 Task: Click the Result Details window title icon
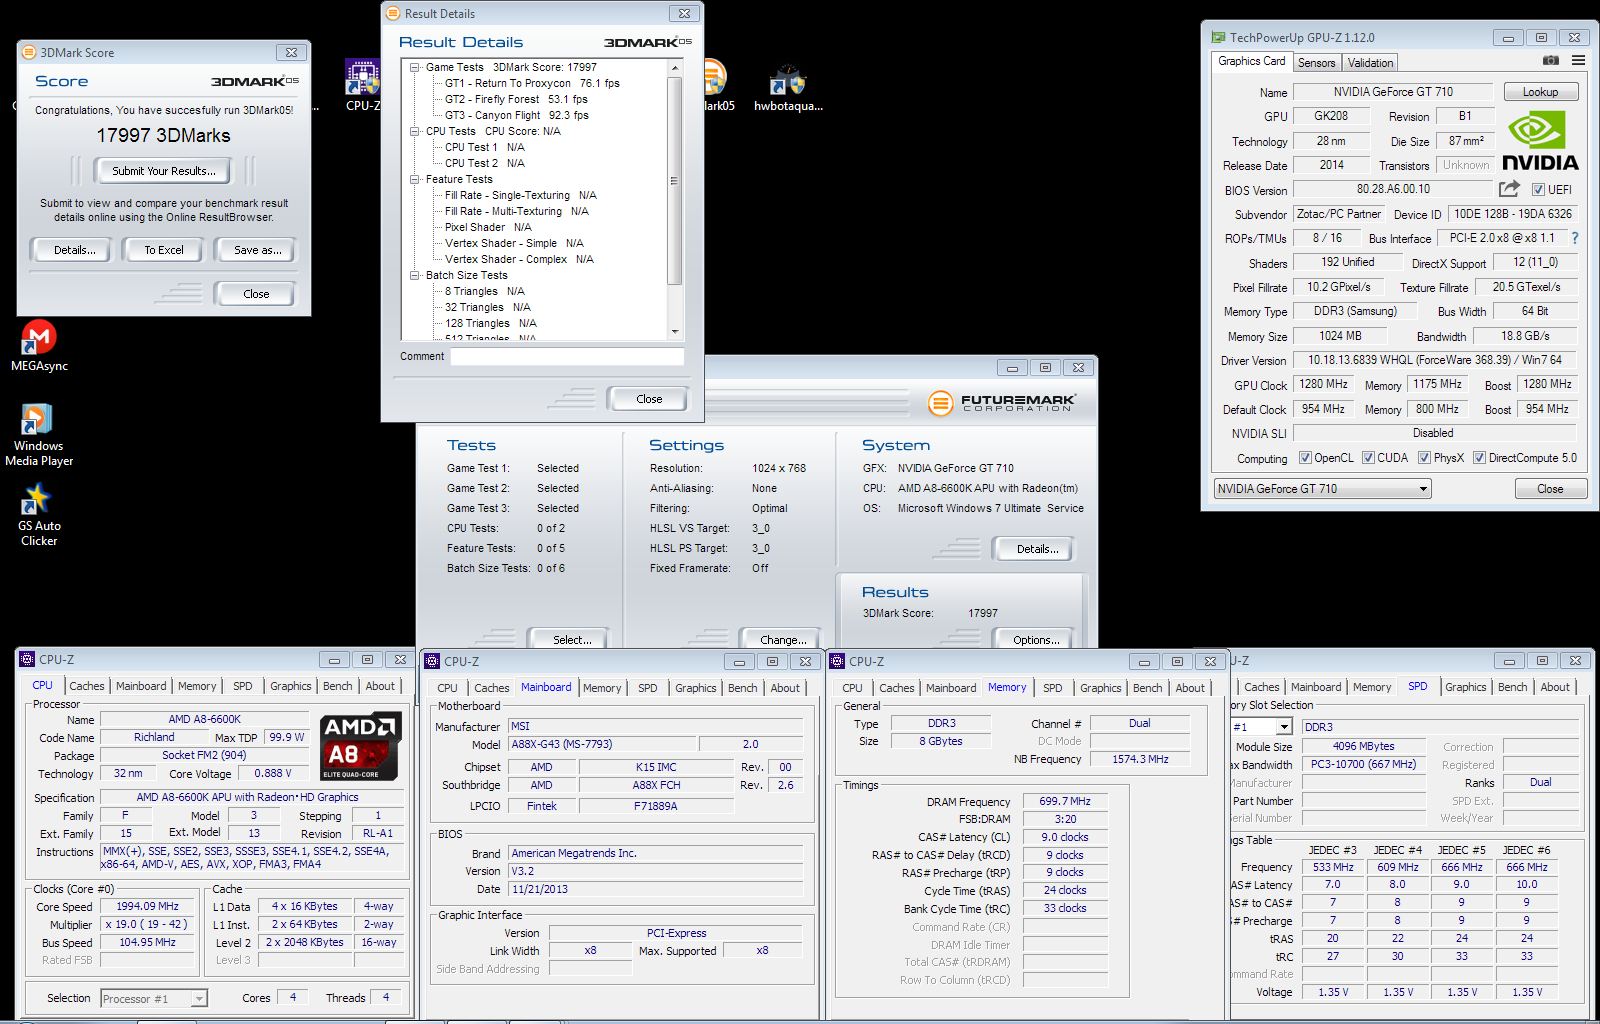[x=394, y=13]
